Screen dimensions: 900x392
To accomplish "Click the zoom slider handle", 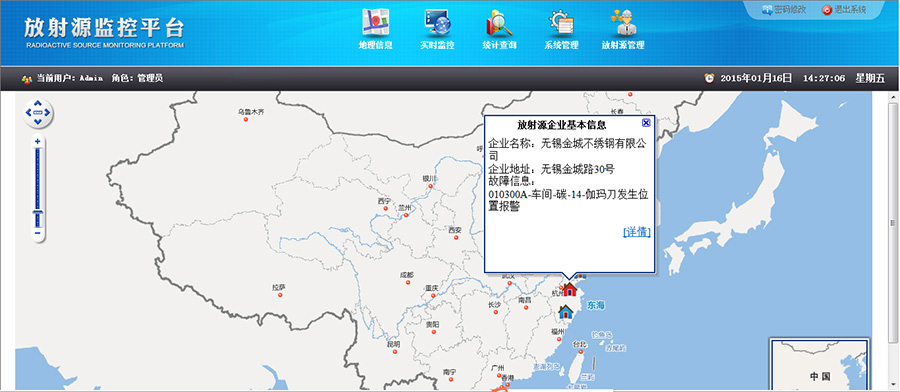I will pyautogui.click(x=37, y=212).
